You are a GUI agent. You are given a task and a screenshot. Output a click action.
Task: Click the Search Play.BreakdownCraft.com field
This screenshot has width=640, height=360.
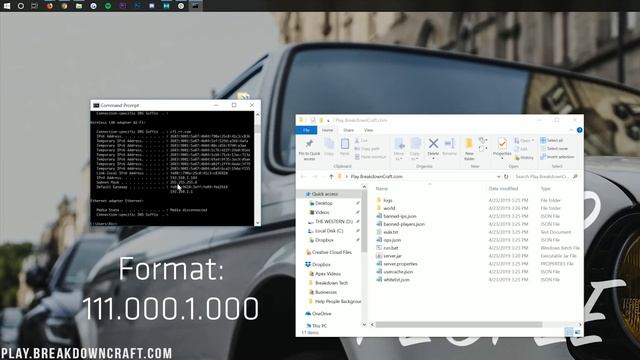click(x=546, y=177)
